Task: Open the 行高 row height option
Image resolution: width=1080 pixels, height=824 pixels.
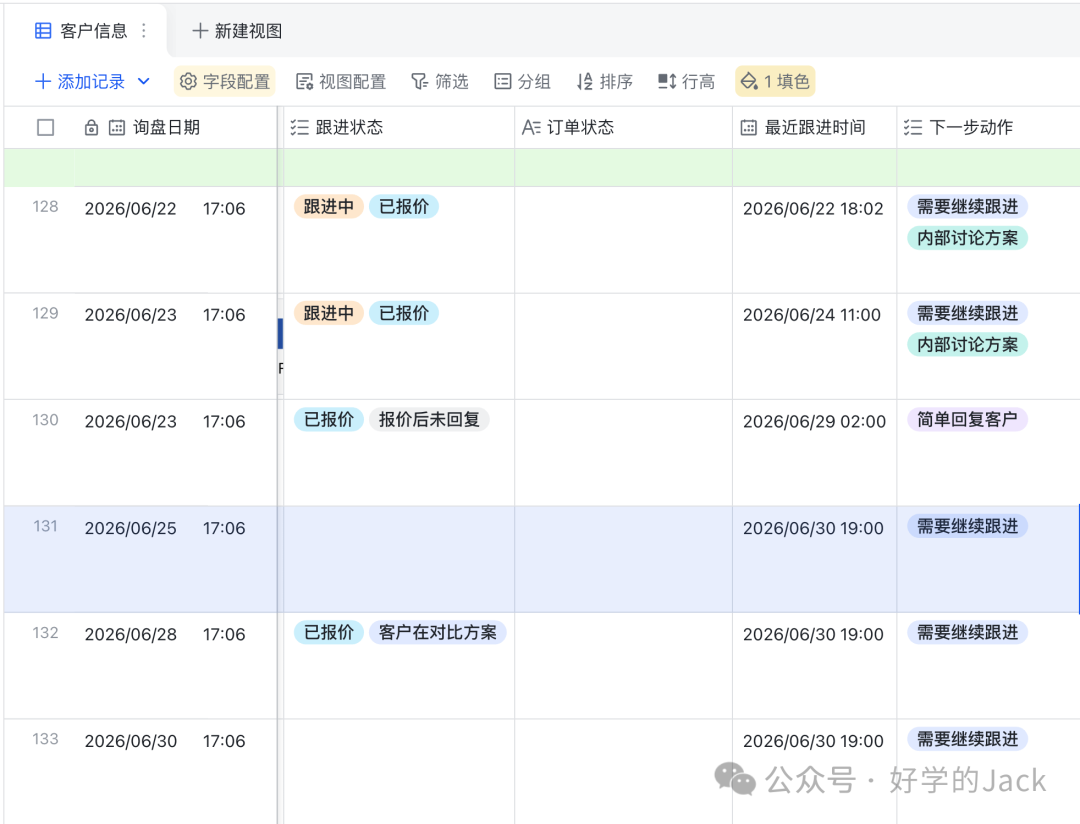Action: tap(687, 81)
